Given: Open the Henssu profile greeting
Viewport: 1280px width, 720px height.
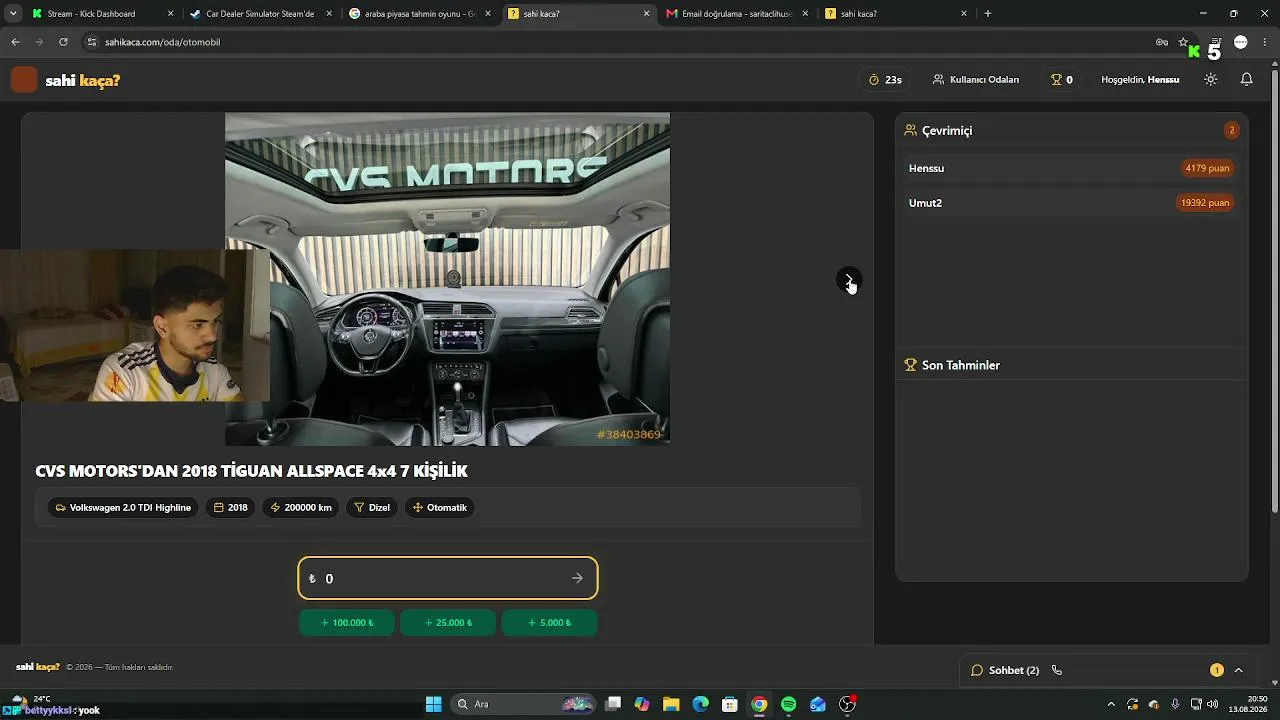Looking at the screenshot, I should pyautogui.click(x=1140, y=80).
